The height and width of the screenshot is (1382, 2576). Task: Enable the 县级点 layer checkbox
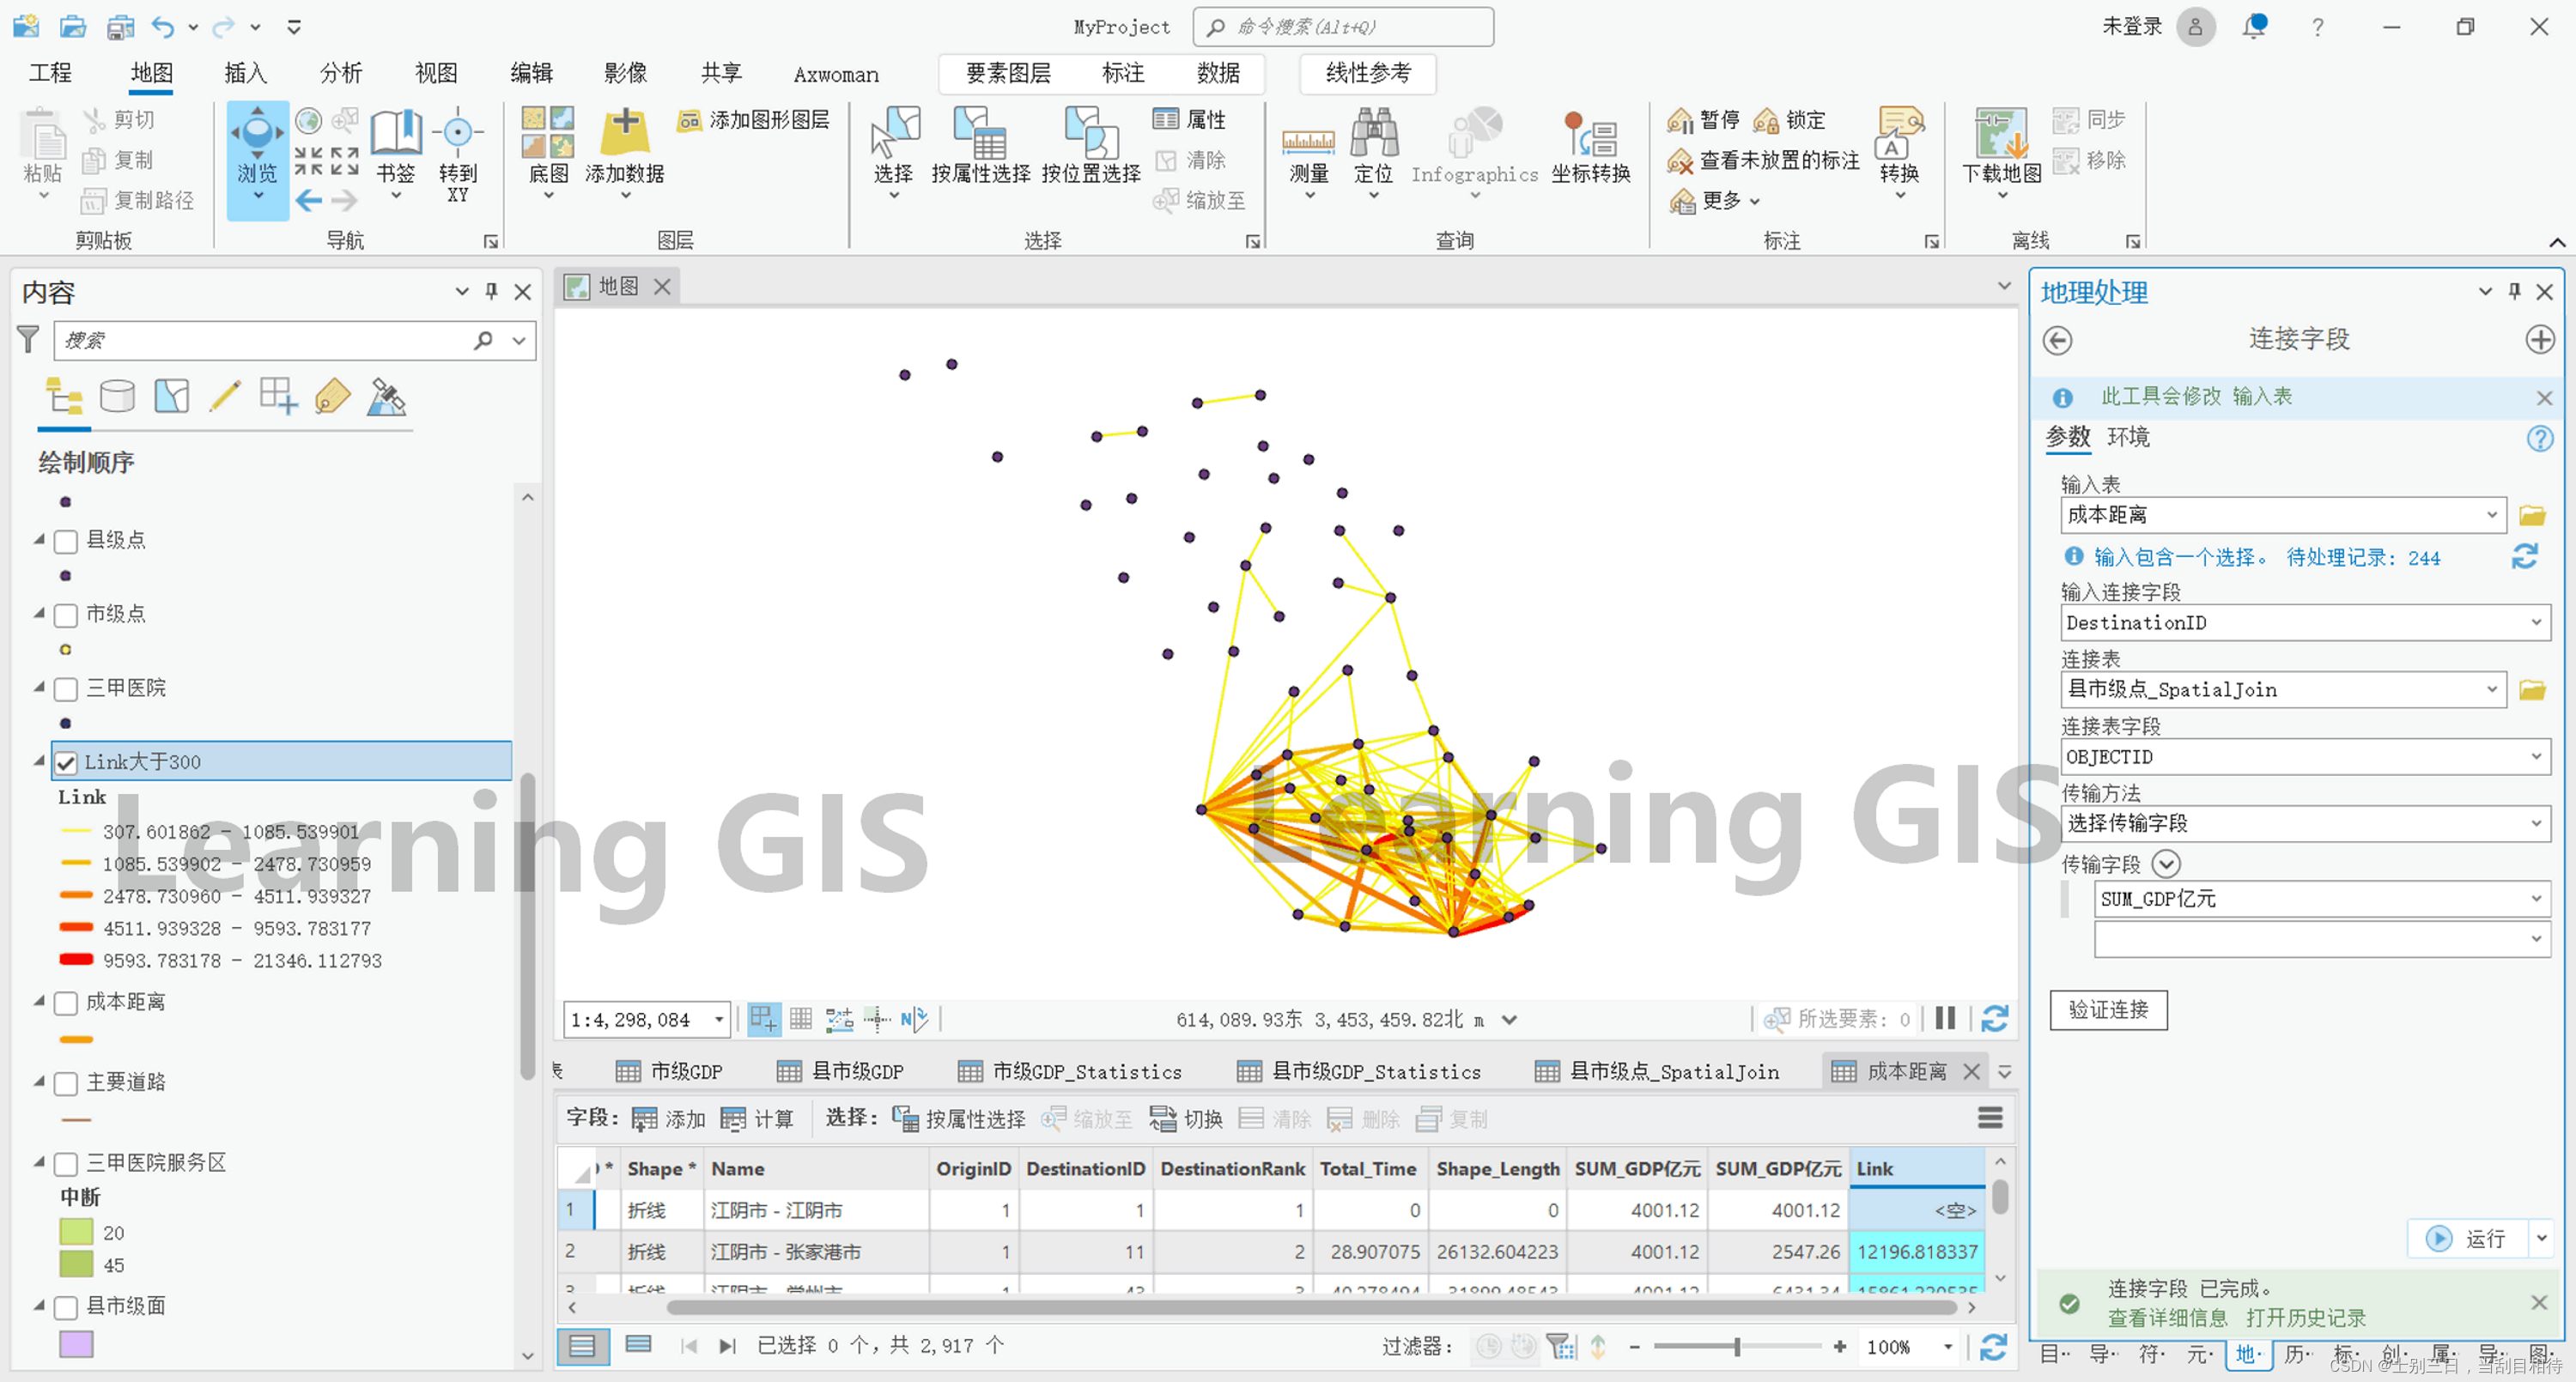tap(66, 541)
